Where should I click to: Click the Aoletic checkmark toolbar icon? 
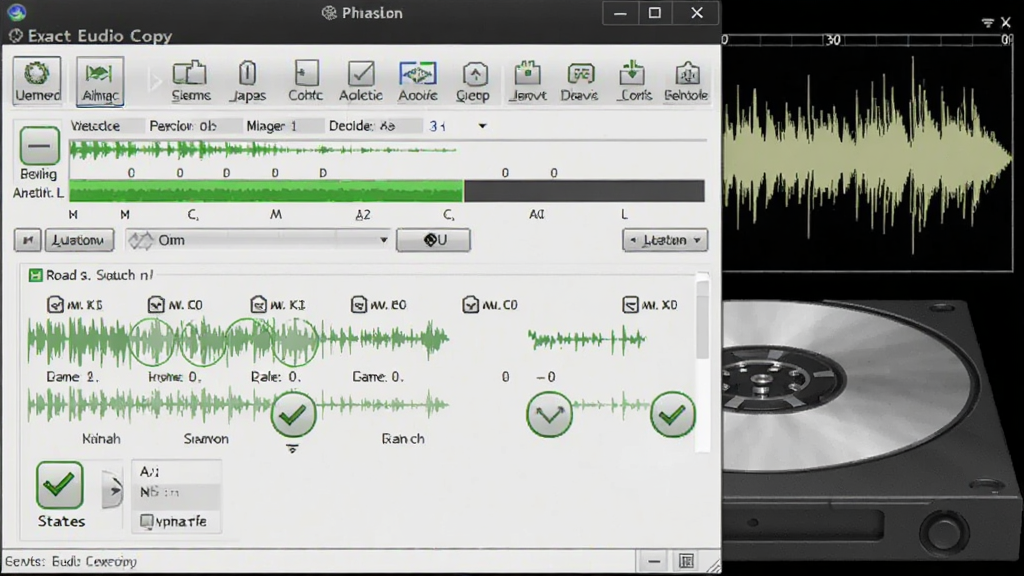pyautogui.click(x=360, y=81)
